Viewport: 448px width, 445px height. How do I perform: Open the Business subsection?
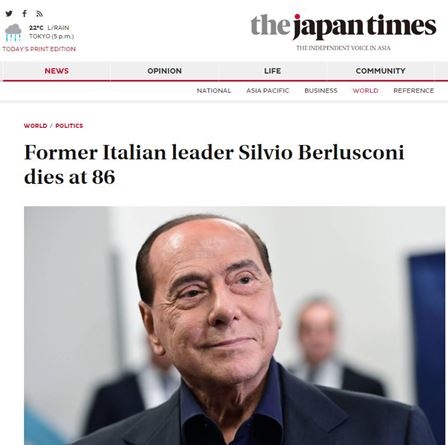(x=321, y=91)
